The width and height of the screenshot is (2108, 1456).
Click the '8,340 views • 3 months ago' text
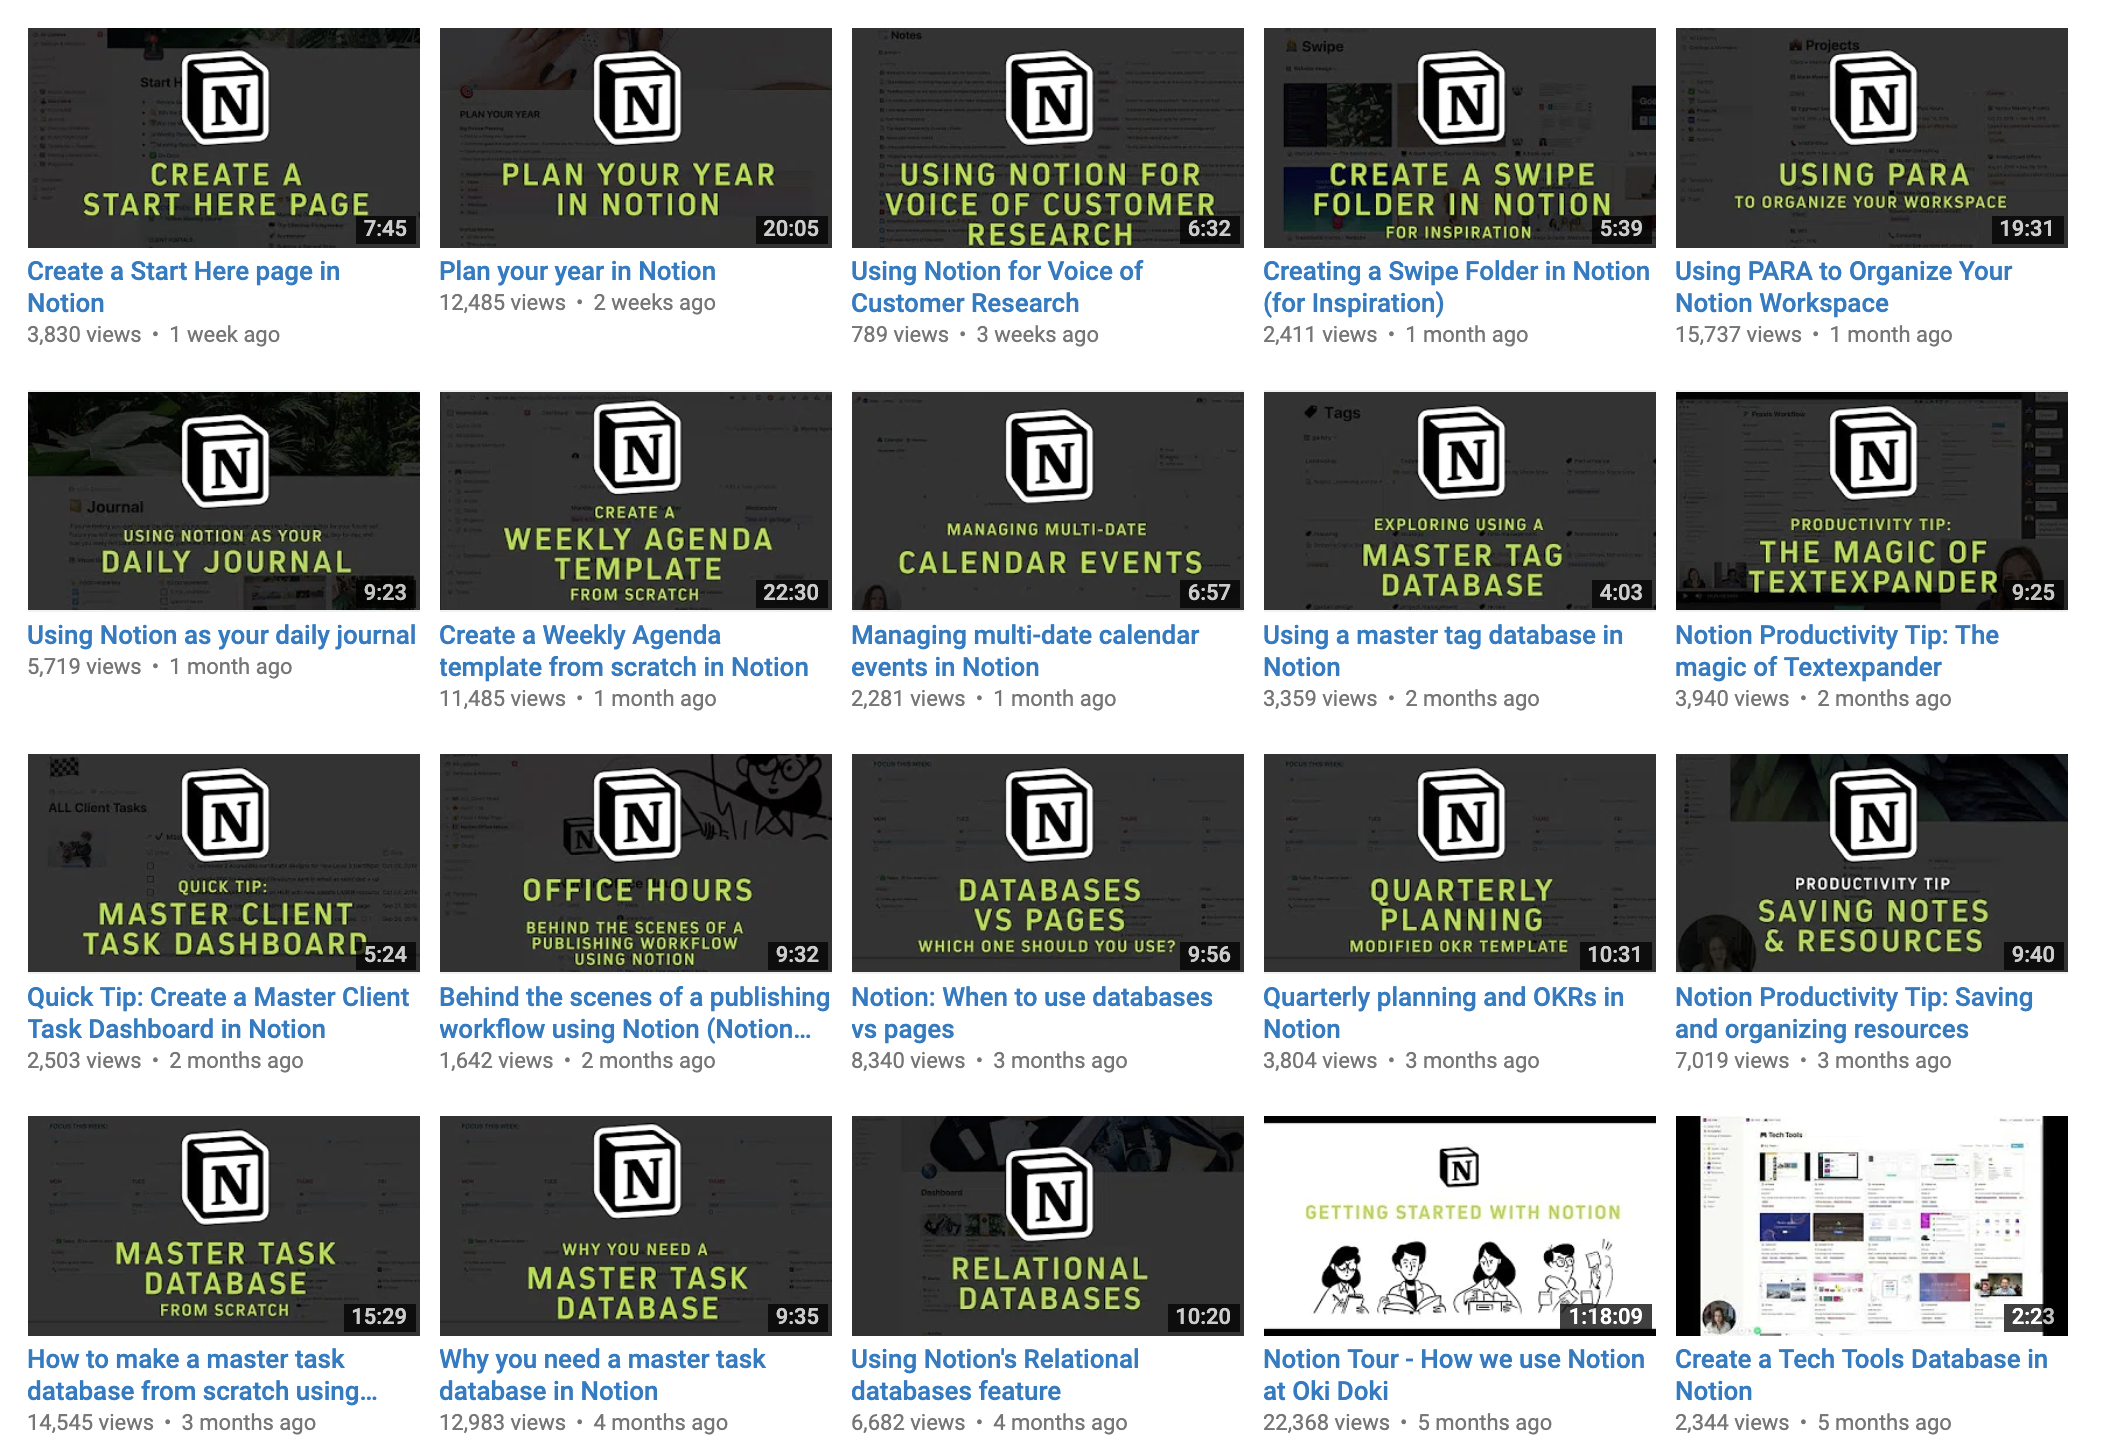989,1061
